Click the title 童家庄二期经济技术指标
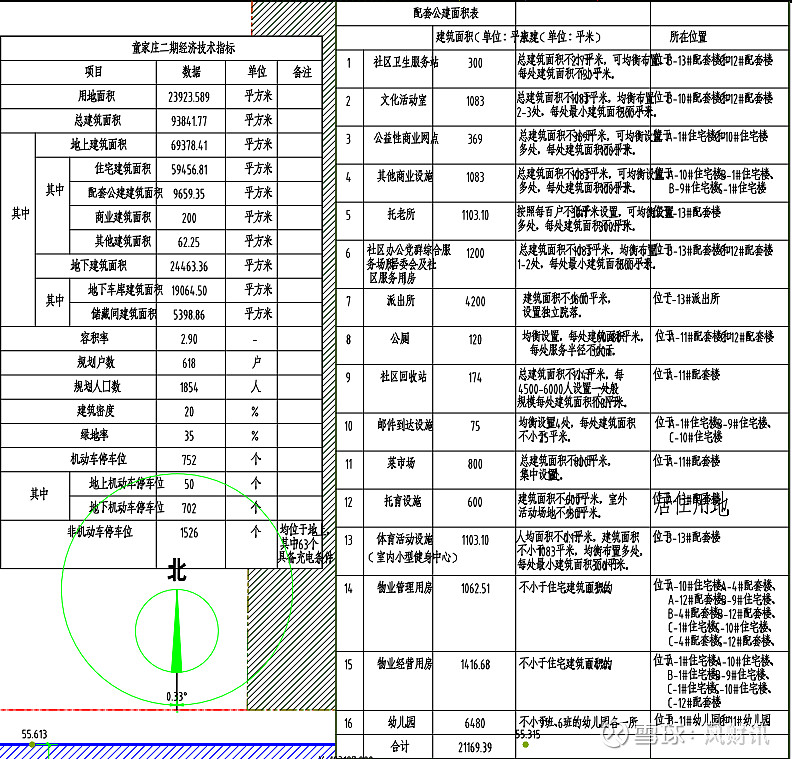The height and width of the screenshot is (759, 792). tap(183, 48)
